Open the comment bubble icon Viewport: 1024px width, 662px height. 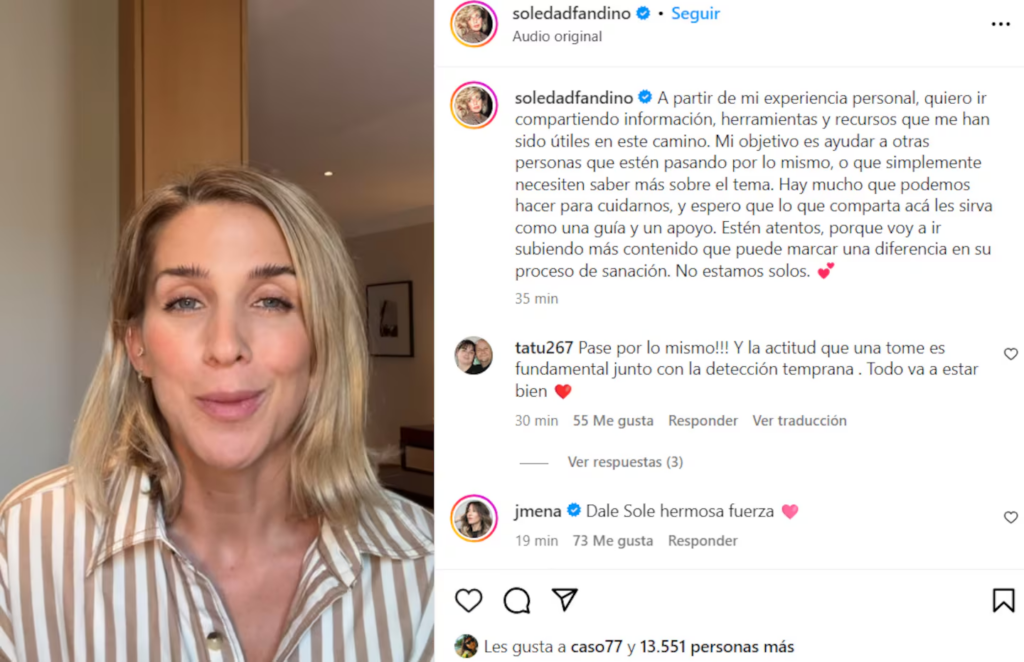517,600
